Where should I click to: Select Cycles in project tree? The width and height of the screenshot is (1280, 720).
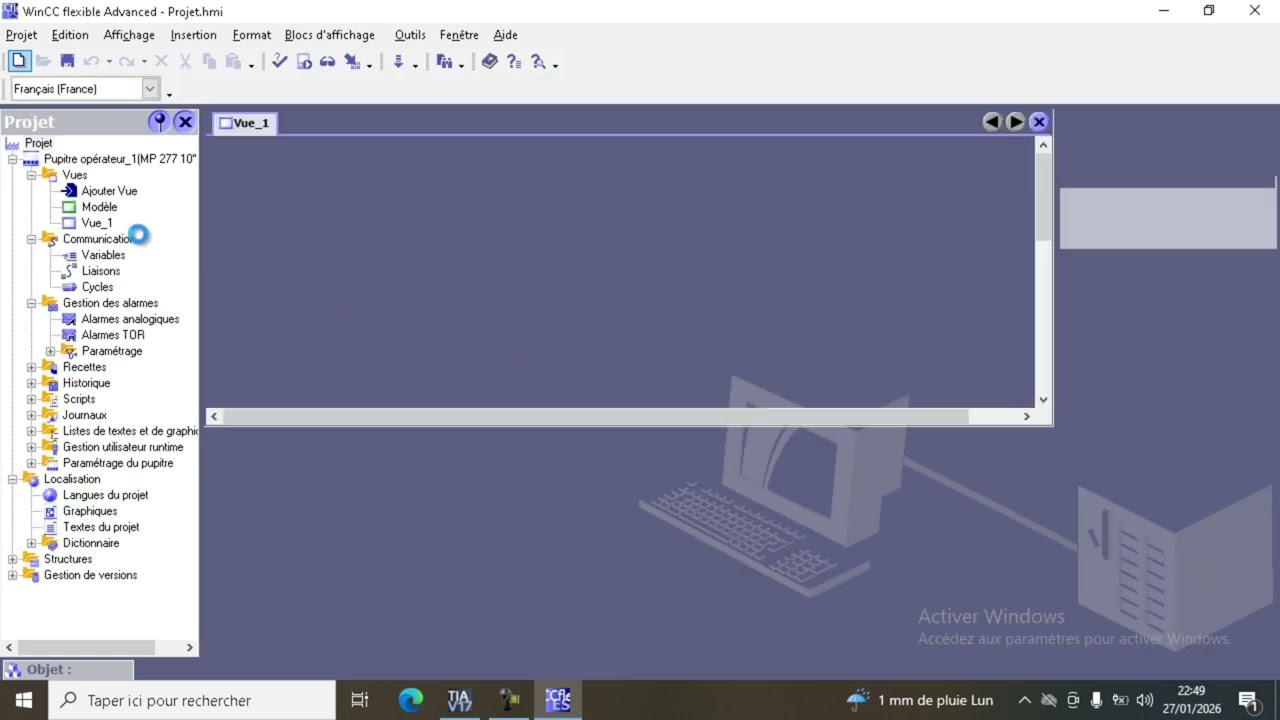coord(97,287)
